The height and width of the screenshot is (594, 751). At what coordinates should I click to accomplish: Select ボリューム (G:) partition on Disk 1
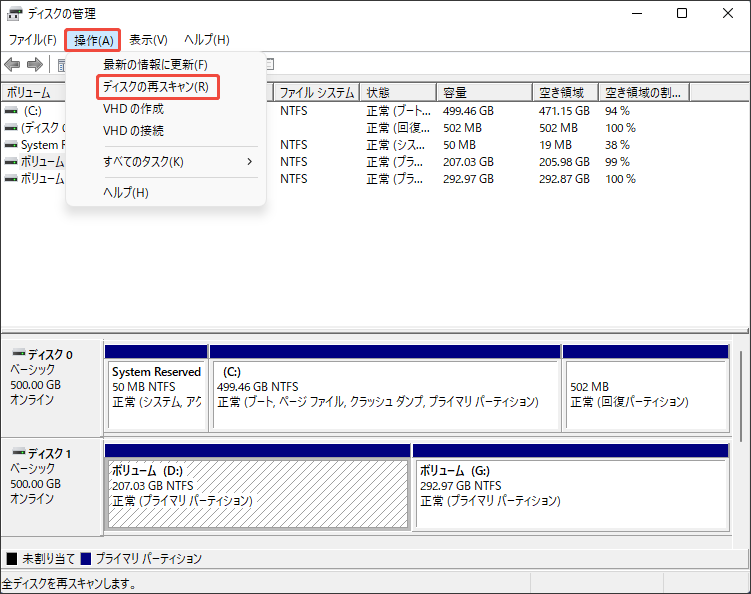(x=571, y=493)
